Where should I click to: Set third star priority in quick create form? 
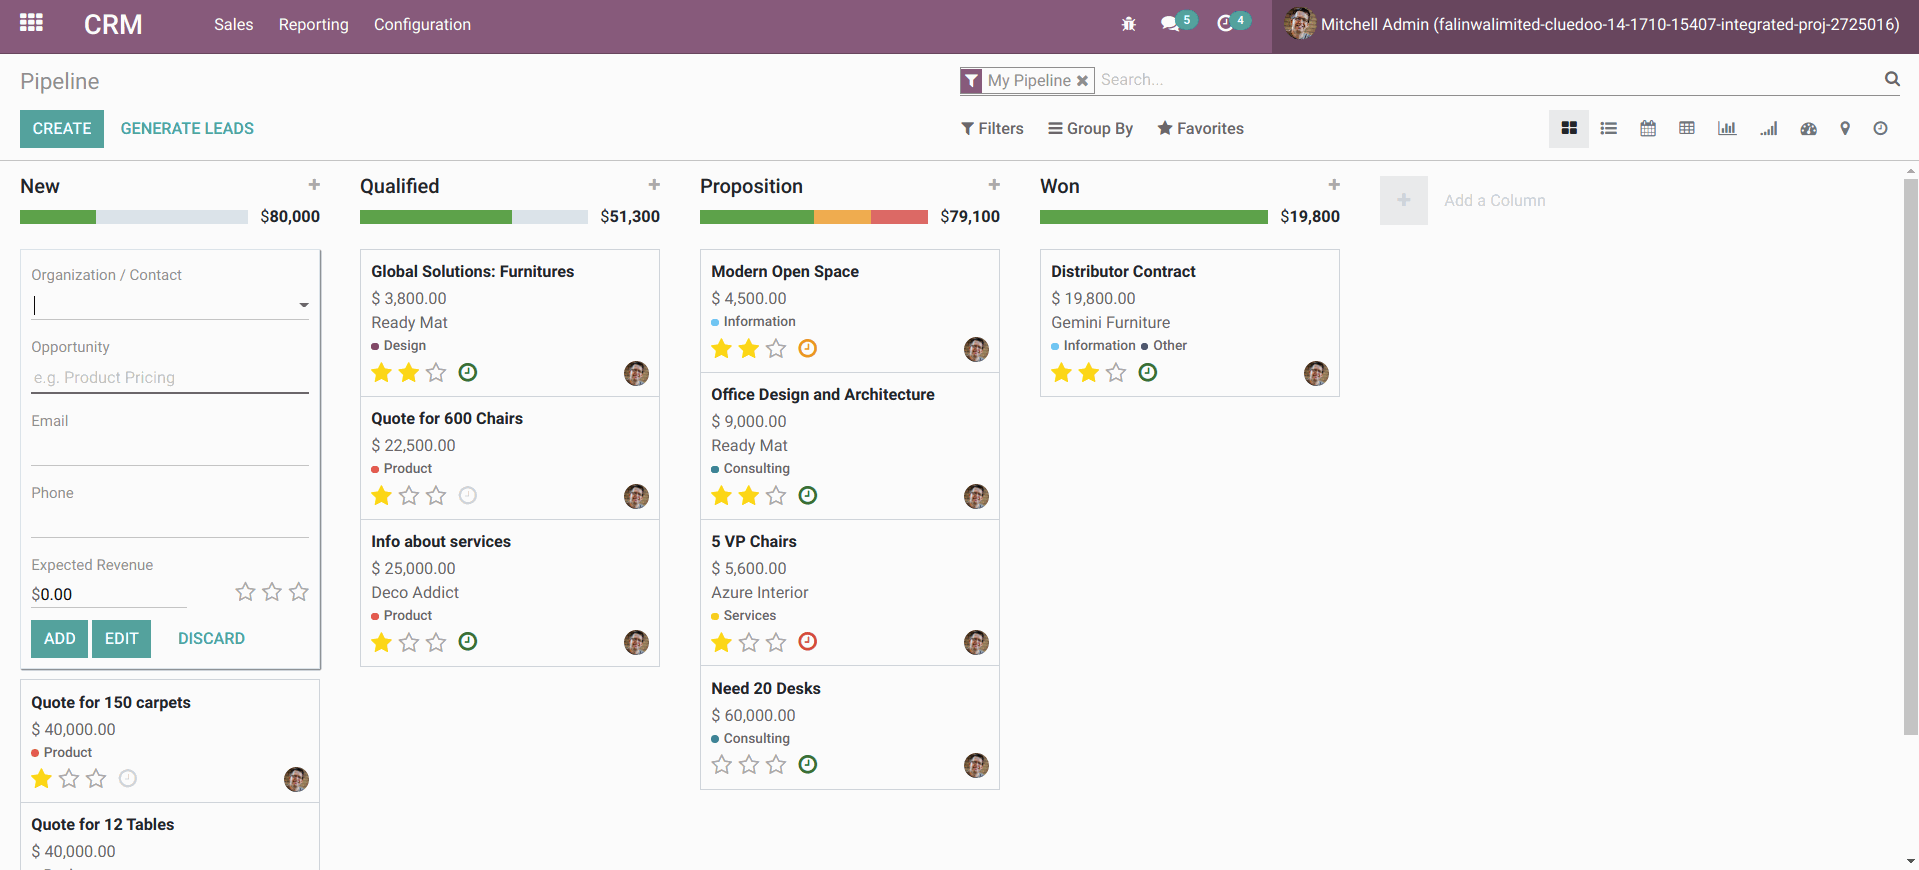[299, 592]
